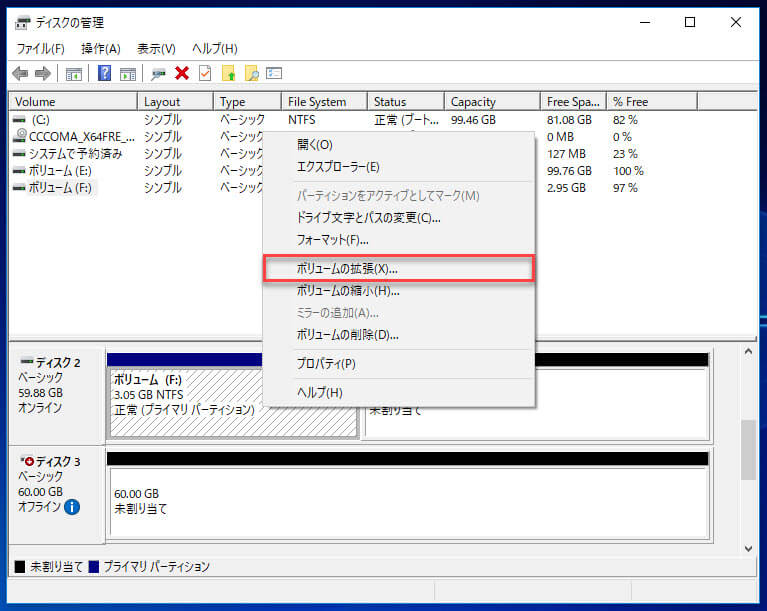Click the checkmark document toolbar icon

pyautogui.click(x=205, y=73)
